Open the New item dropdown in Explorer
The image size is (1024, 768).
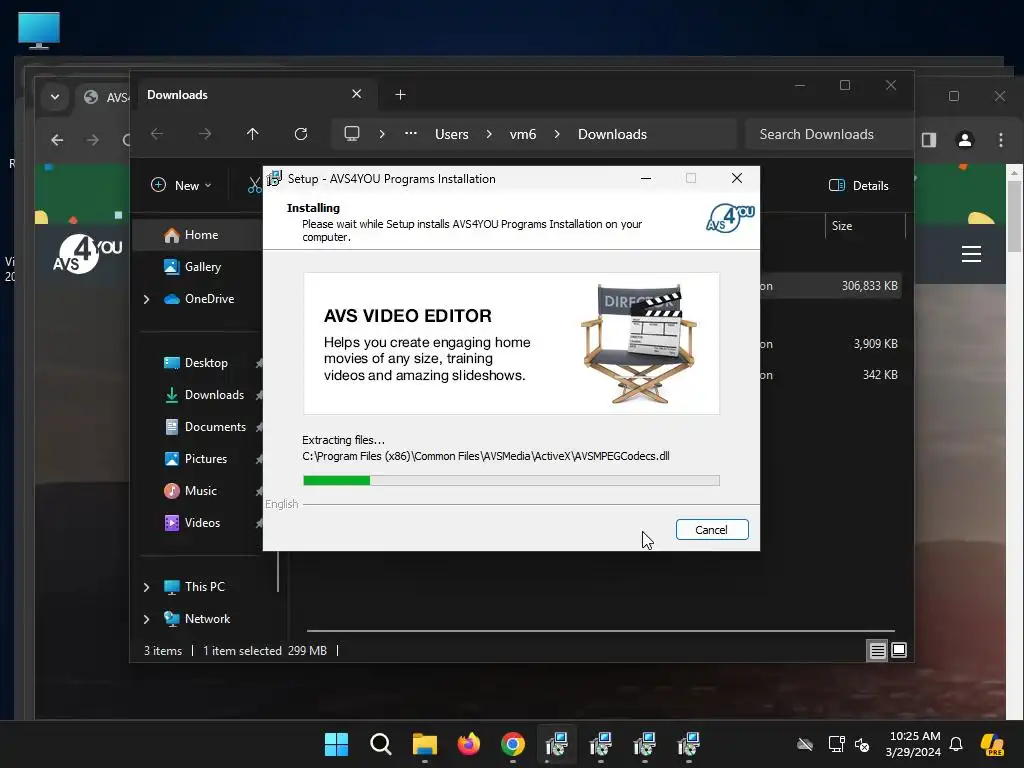(182, 185)
